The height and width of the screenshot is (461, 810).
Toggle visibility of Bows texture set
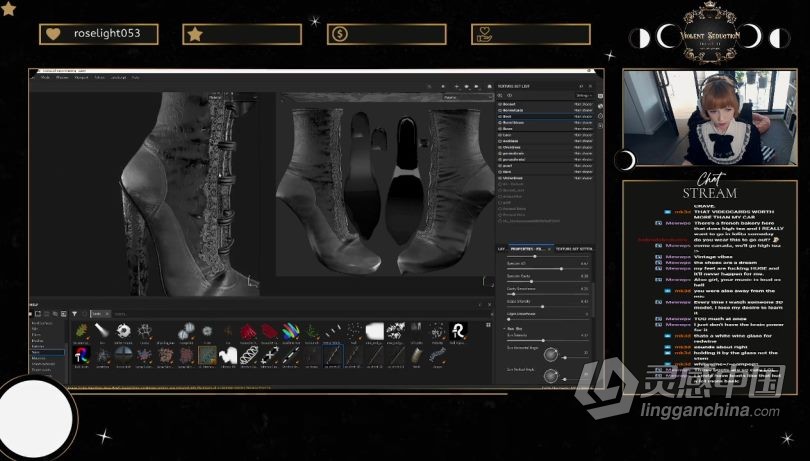500,129
